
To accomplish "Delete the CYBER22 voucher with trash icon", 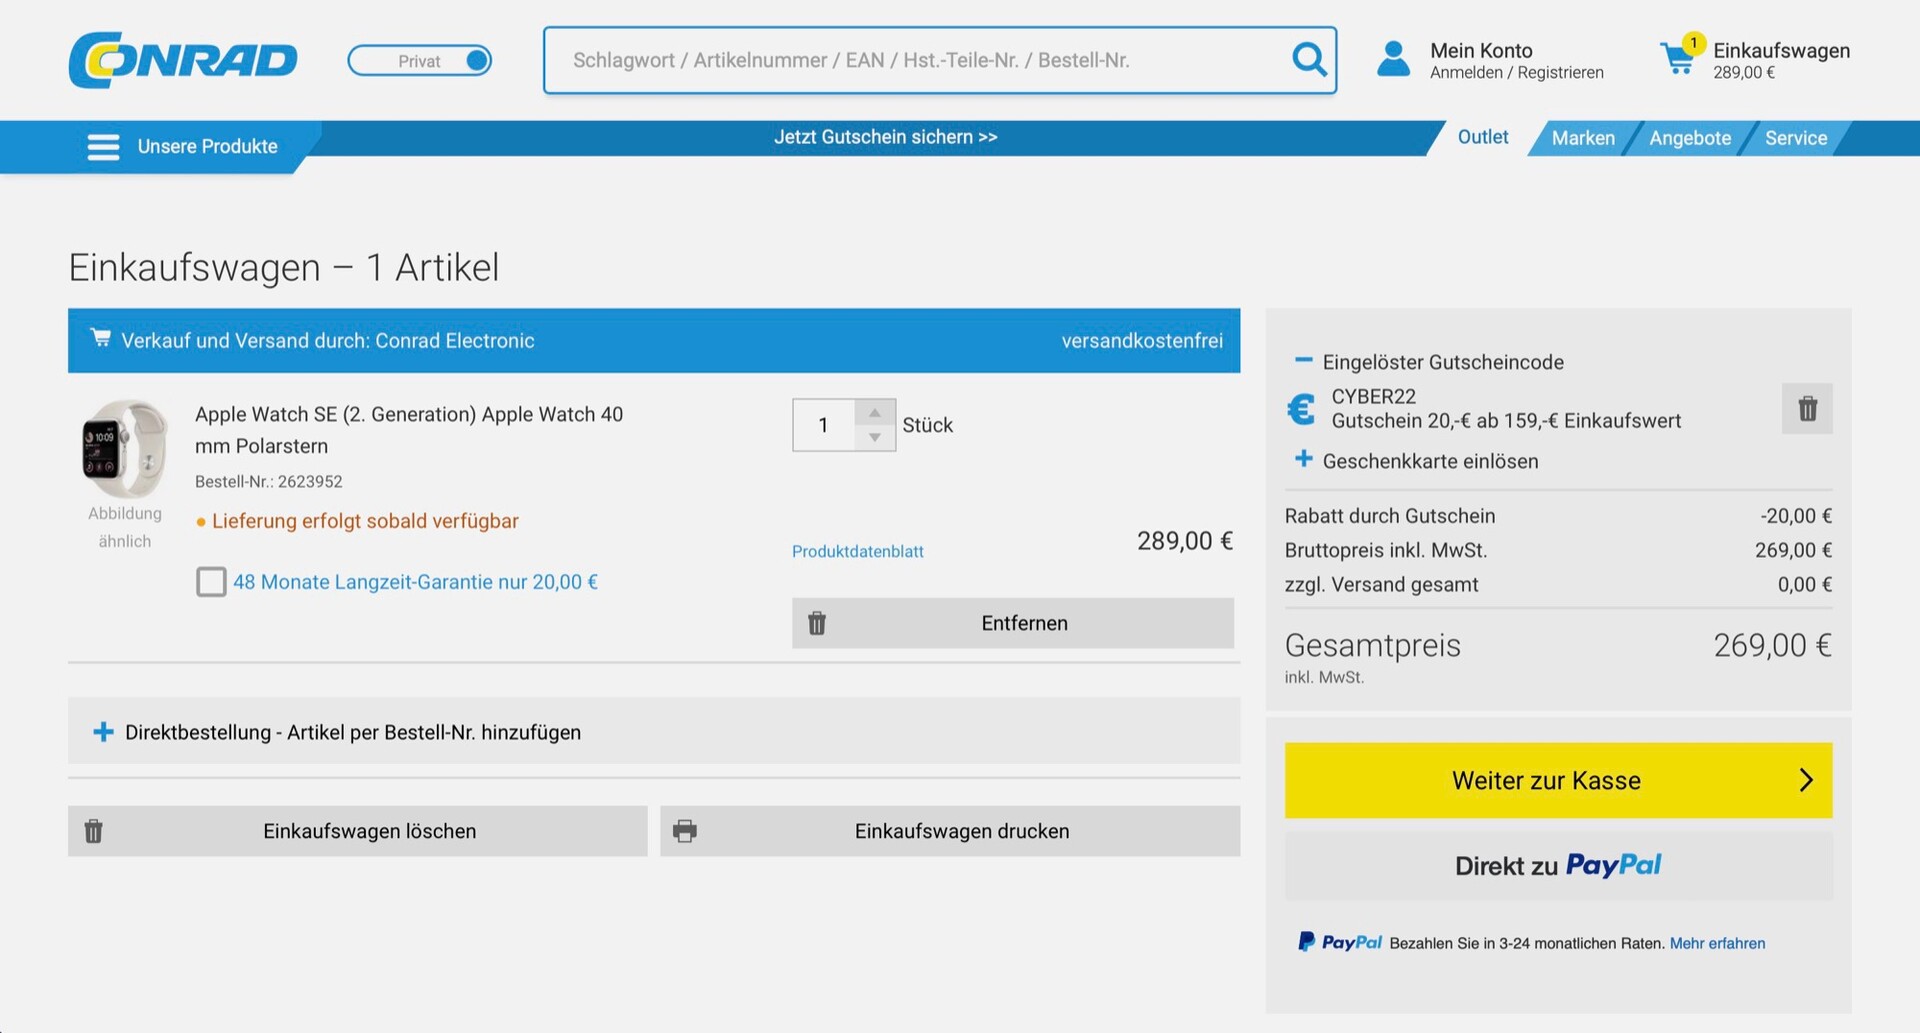I will (1807, 409).
